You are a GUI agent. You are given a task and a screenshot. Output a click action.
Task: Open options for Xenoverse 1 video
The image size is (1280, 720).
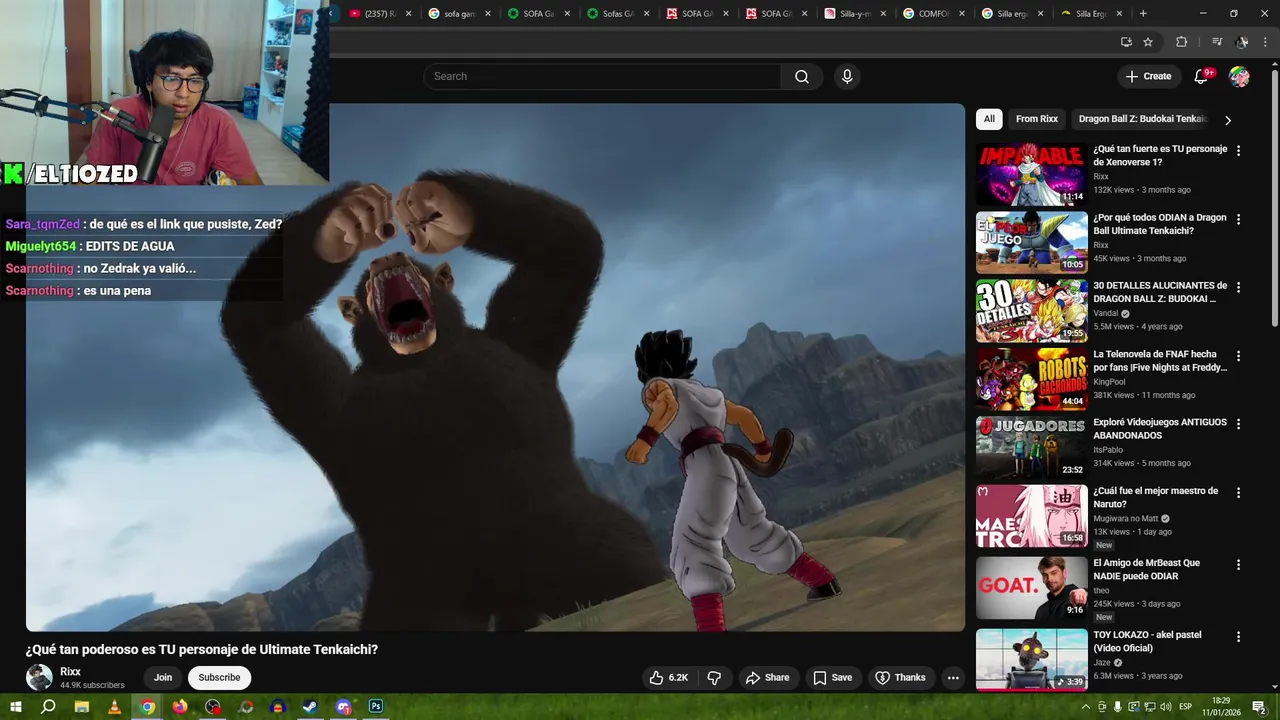coord(1238,151)
